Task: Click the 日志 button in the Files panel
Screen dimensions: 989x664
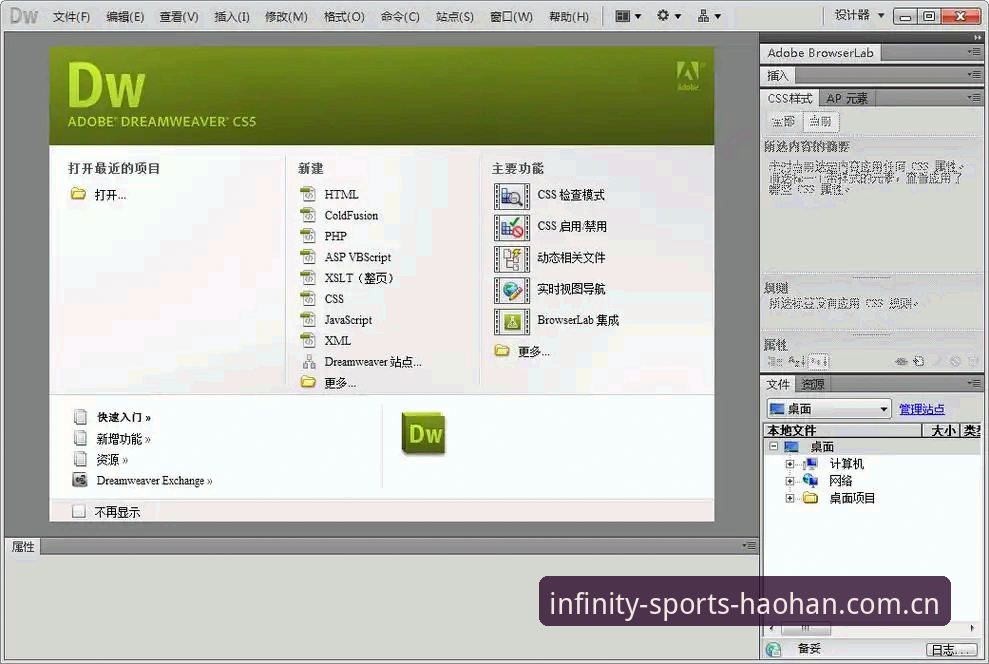Action: click(x=952, y=649)
